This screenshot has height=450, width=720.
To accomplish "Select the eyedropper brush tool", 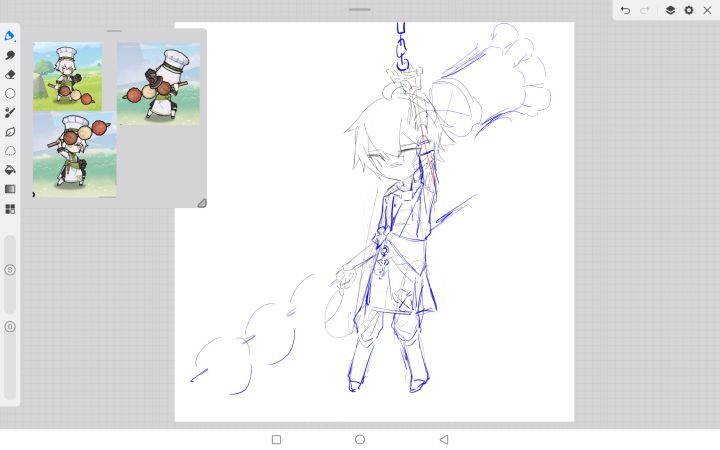I will [10, 112].
